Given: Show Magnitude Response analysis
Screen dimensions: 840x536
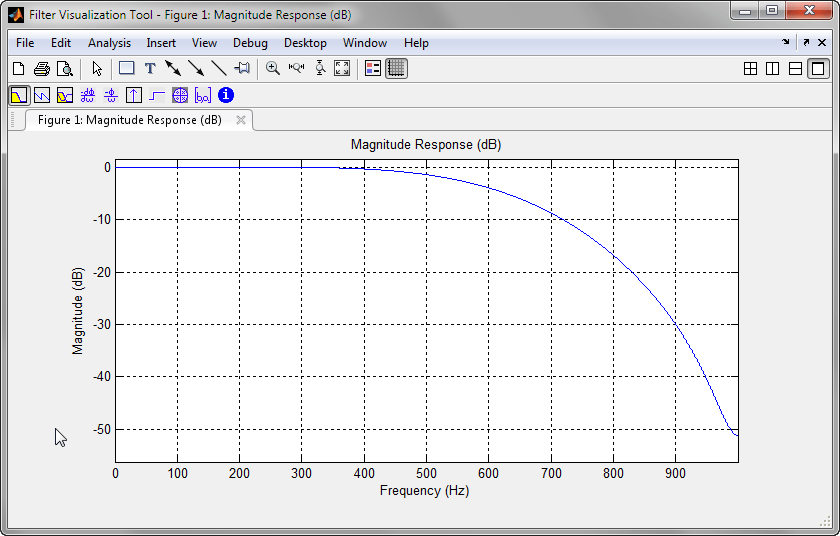Looking at the screenshot, I should click(19, 96).
